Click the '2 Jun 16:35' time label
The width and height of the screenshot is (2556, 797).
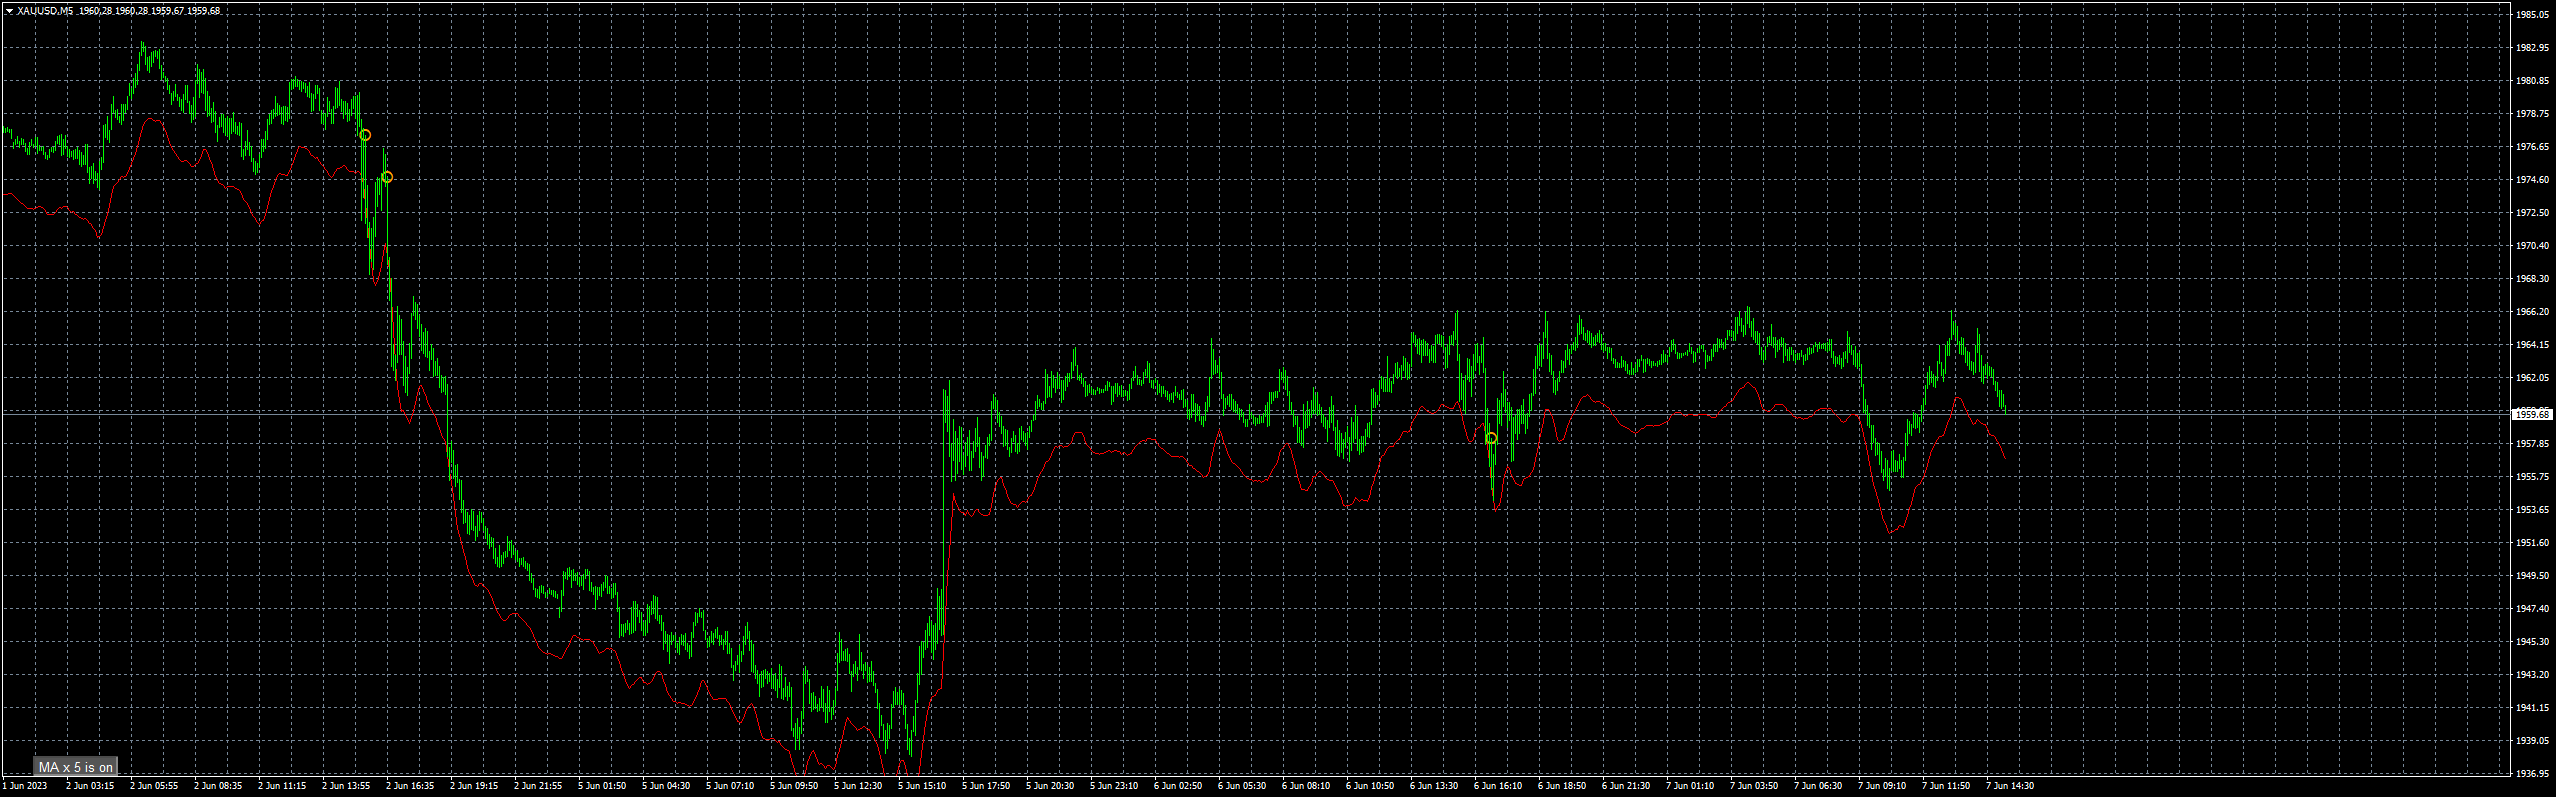pyautogui.click(x=410, y=786)
